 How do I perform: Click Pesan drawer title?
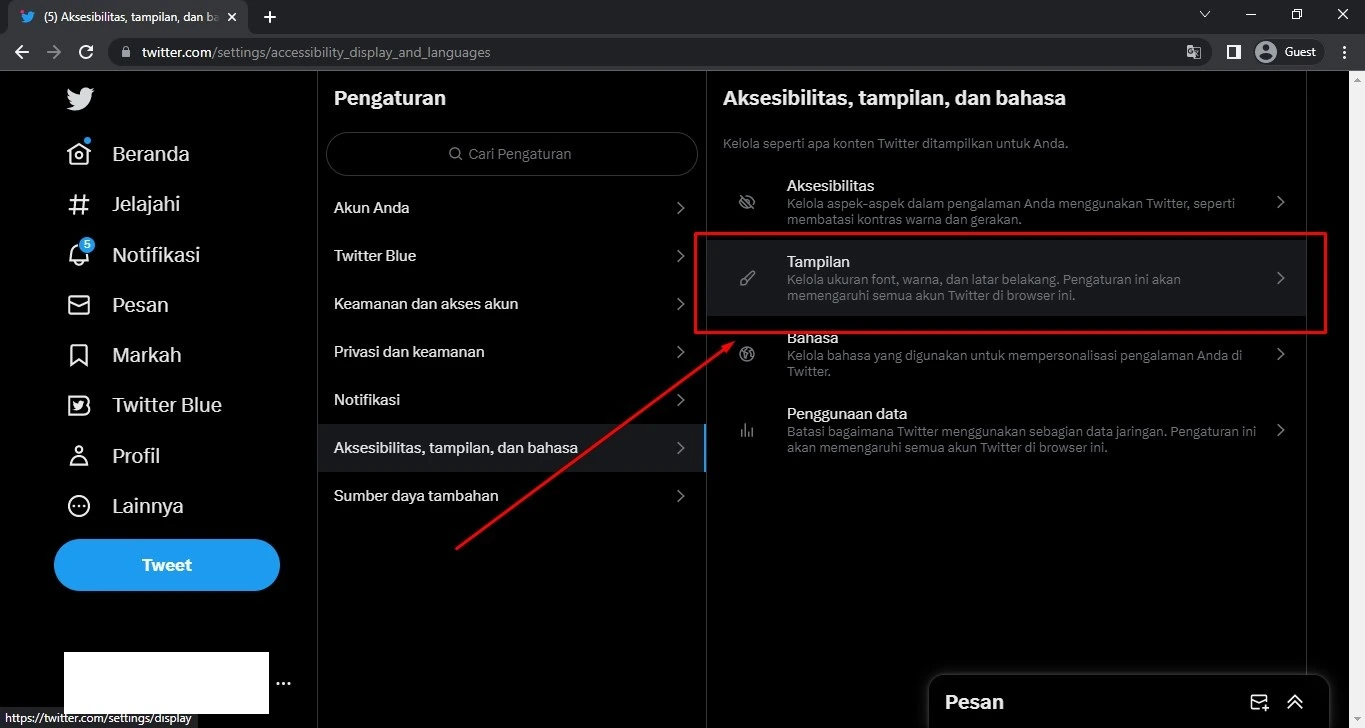coord(974,702)
